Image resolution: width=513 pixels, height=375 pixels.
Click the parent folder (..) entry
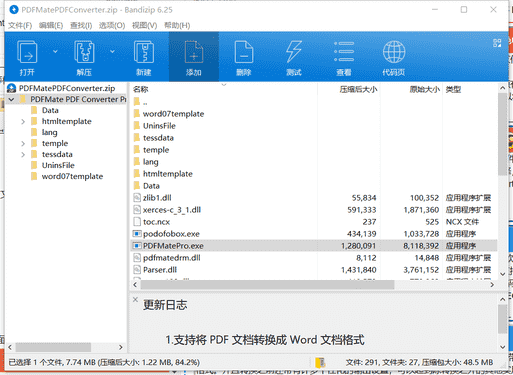click(145, 102)
